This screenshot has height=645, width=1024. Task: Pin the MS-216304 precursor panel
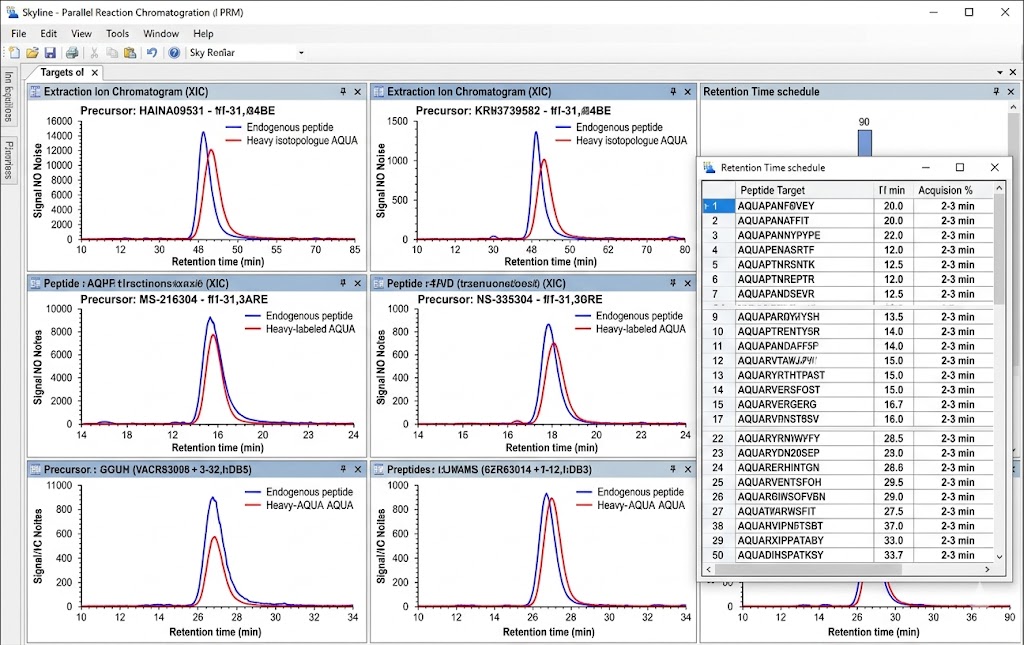pyautogui.click(x=343, y=283)
